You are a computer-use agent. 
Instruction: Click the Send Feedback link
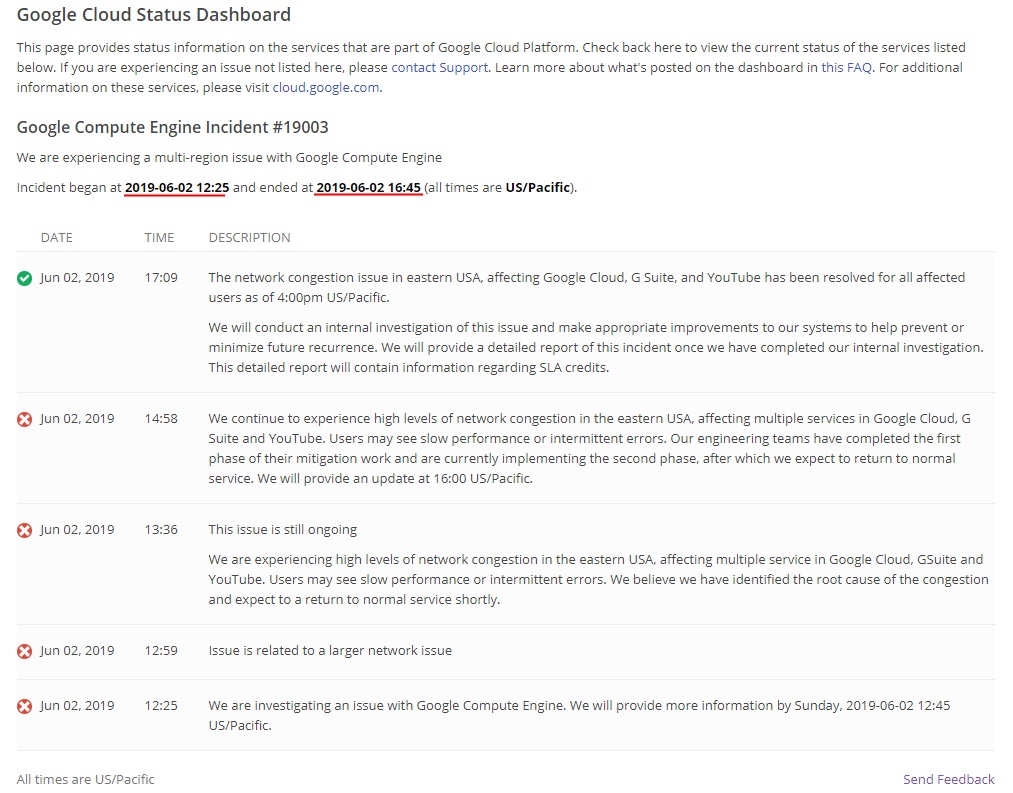click(948, 779)
